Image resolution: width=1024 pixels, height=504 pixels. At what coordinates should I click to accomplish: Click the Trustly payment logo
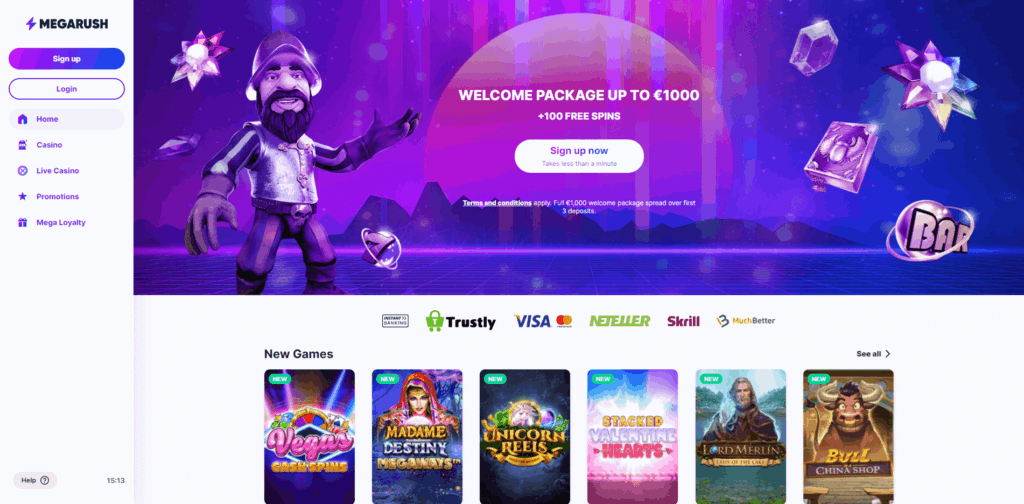click(x=460, y=321)
